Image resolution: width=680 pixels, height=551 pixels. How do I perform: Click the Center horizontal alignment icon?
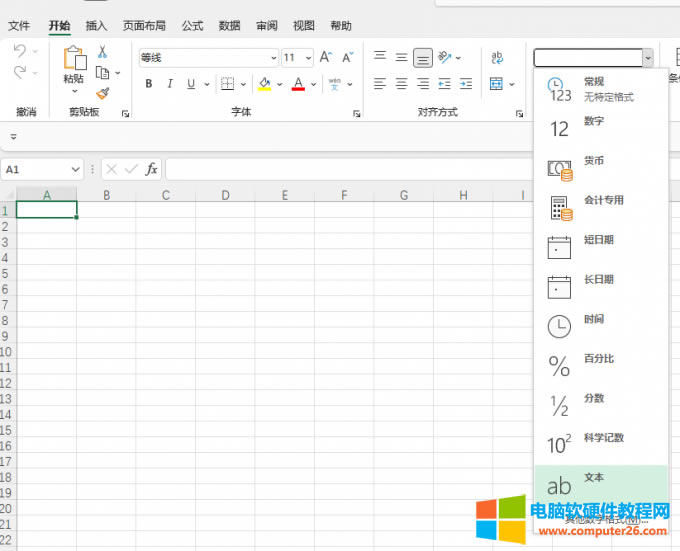(401, 84)
